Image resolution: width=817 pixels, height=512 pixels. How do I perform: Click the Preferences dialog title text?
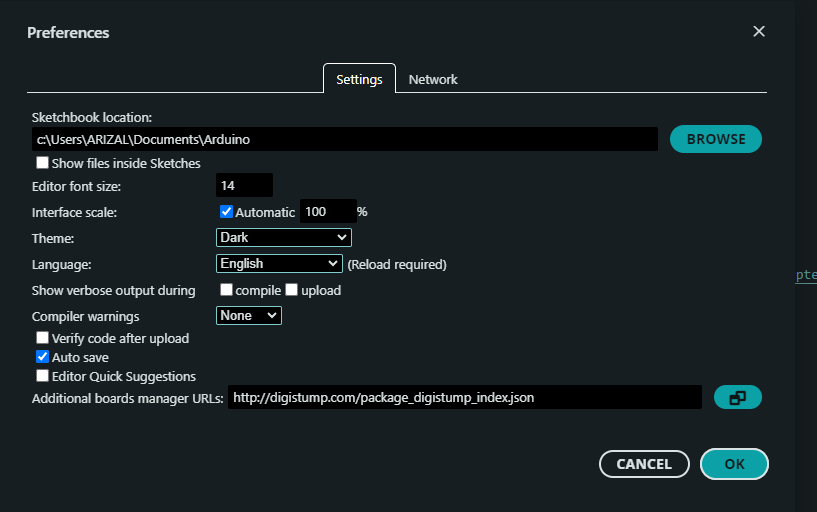click(68, 32)
